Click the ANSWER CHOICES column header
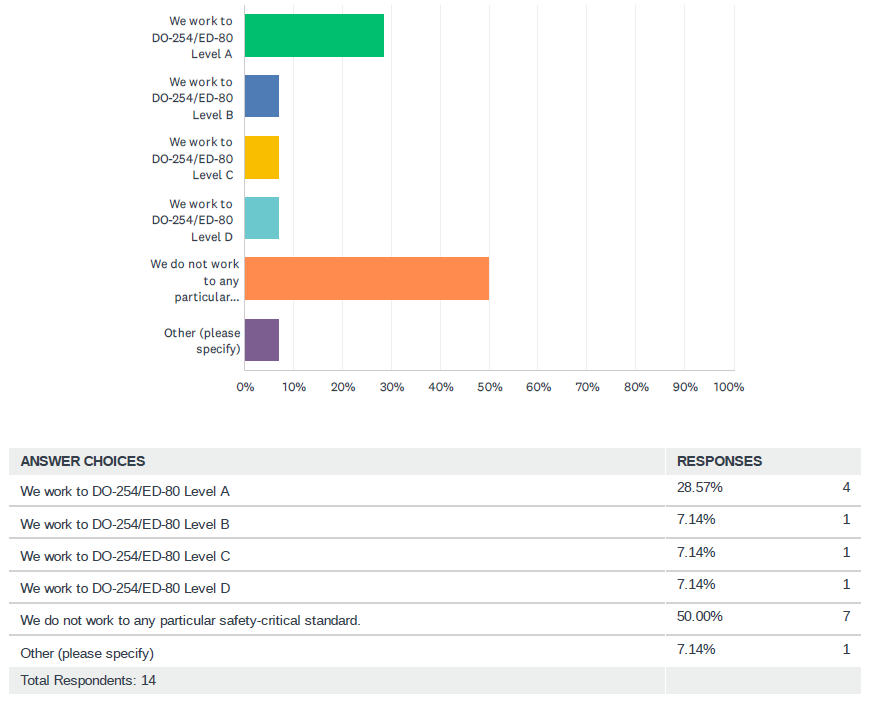Screen dimensions: 872x705 pos(83,461)
